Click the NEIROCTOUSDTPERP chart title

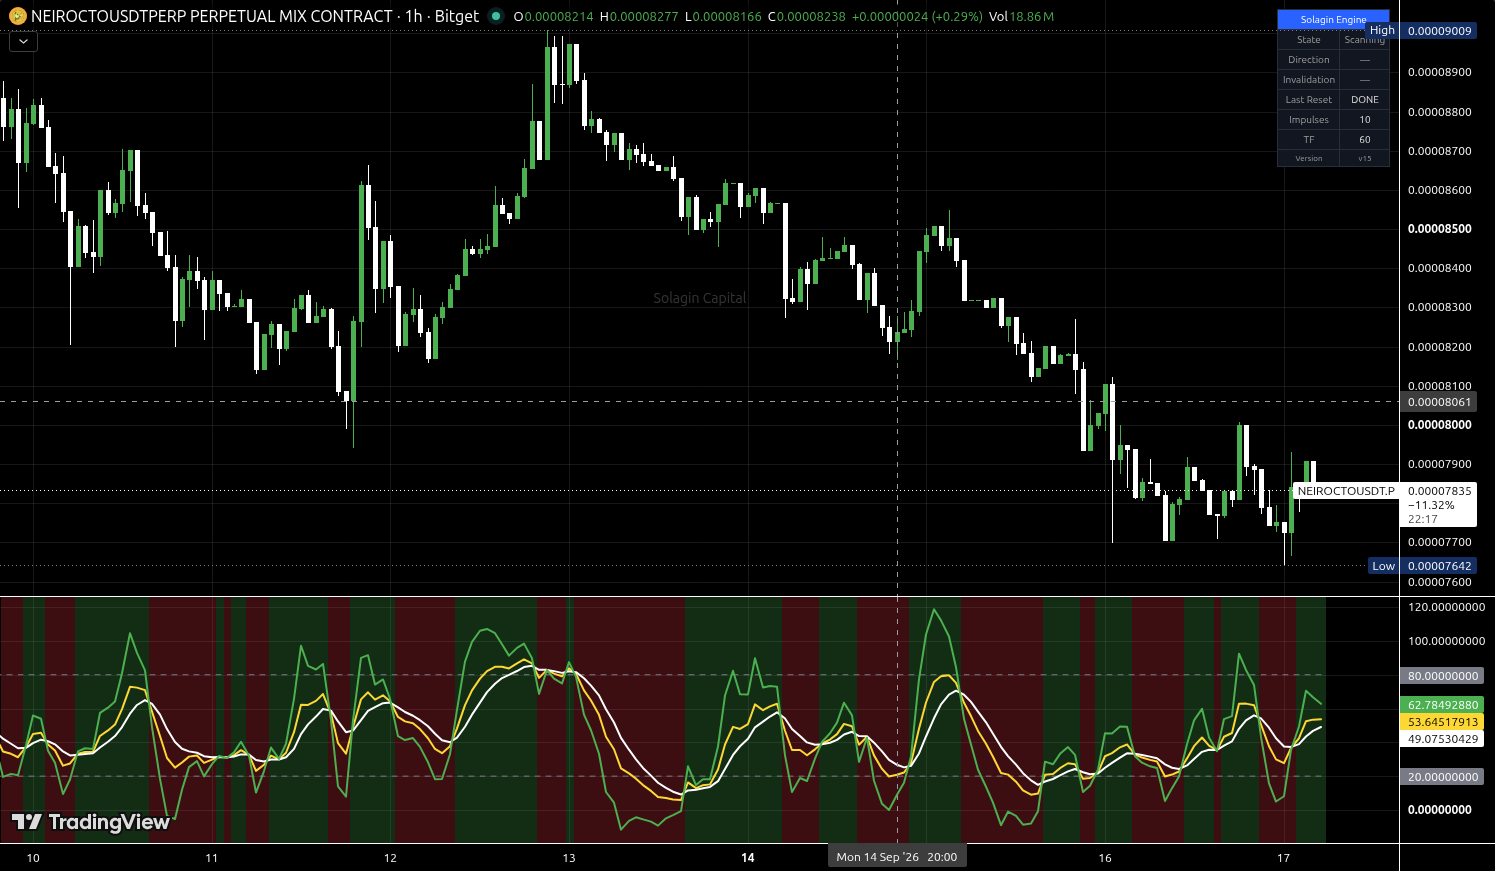pyautogui.click(x=255, y=16)
